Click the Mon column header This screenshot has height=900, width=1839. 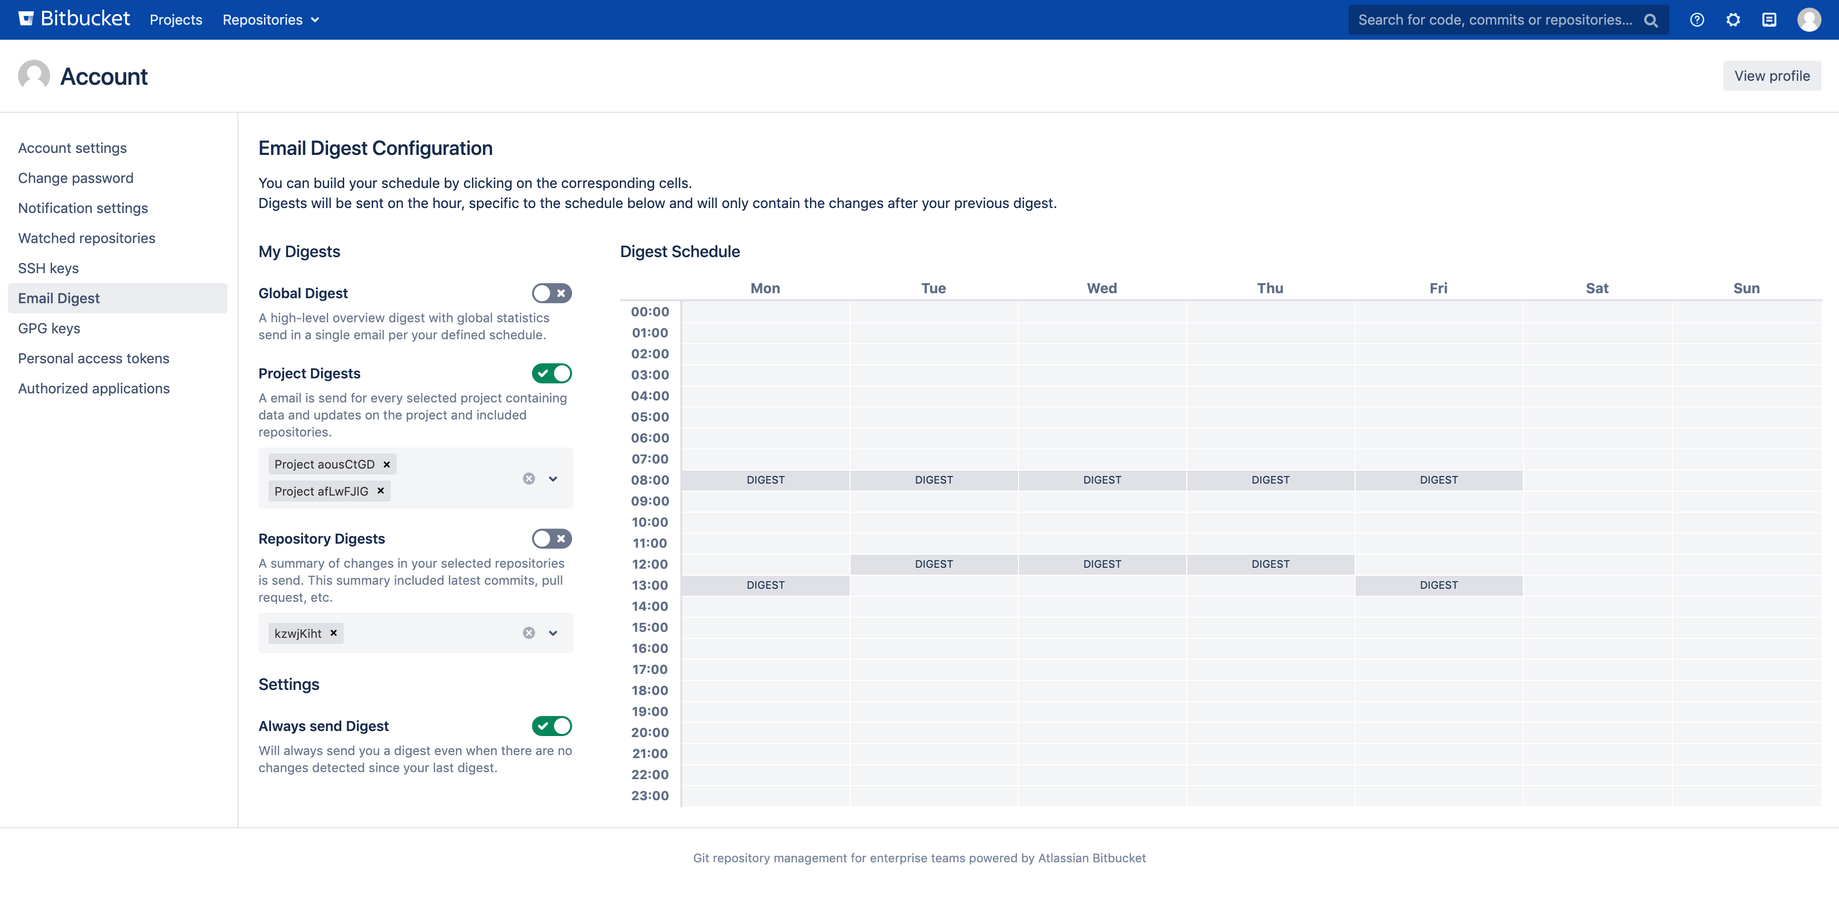coord(765,288)
